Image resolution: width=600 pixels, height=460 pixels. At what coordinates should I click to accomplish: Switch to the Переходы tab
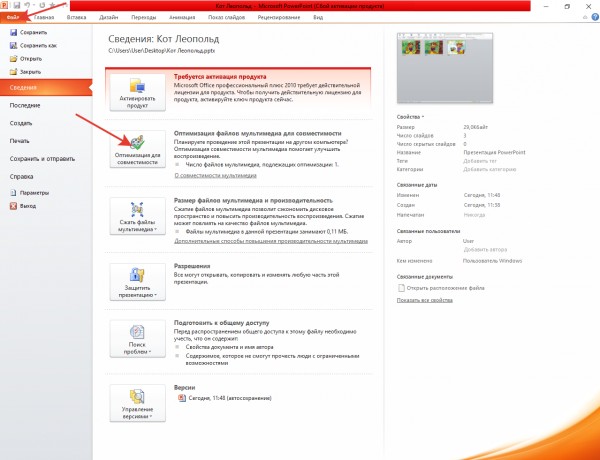[x=143, y=17]
